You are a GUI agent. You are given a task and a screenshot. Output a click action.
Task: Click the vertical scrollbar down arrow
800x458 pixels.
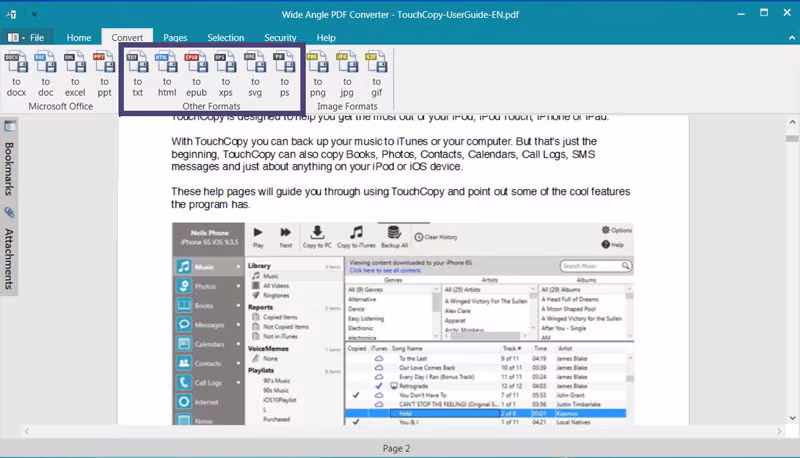click(792, 418)
